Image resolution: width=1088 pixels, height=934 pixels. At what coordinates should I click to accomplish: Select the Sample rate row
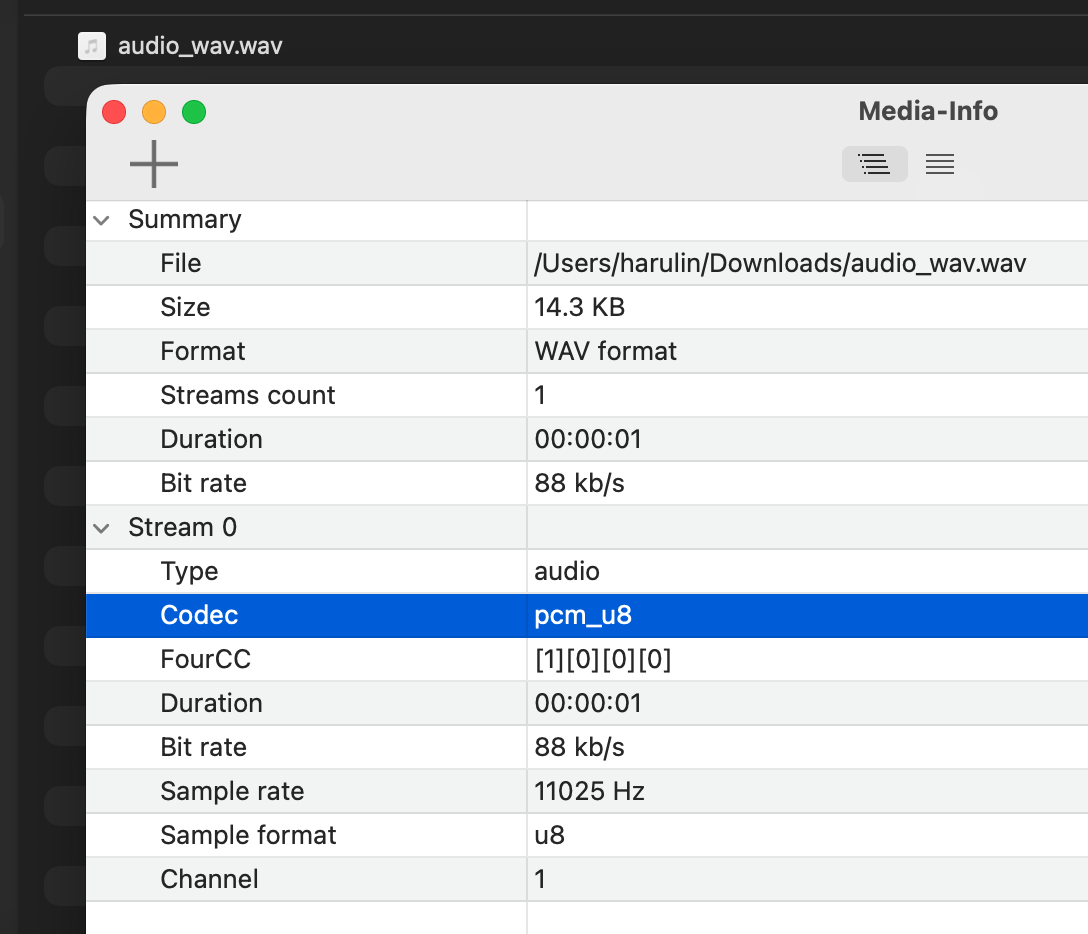click(232, 791)
